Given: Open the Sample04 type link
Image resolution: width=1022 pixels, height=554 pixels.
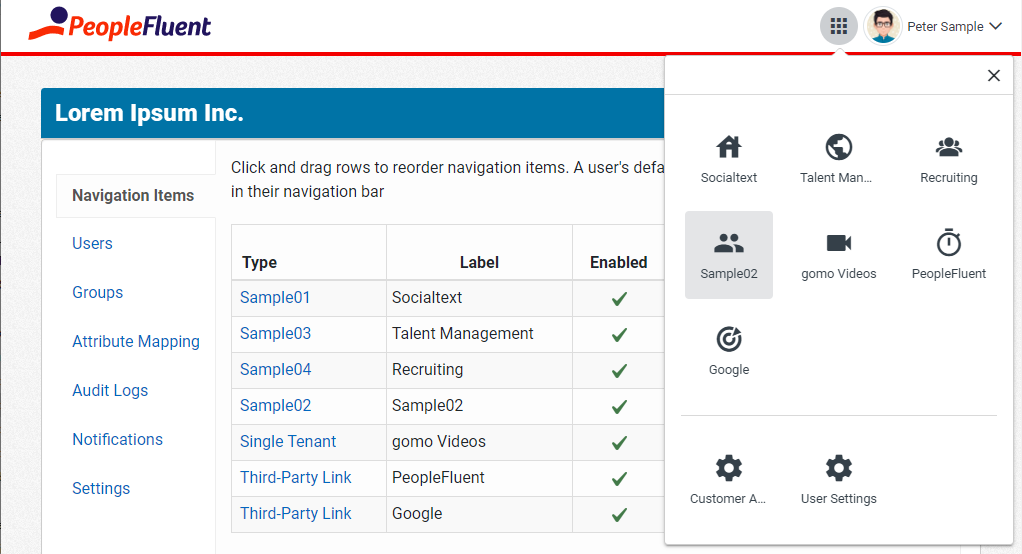Looking at the screenshot, I should (275, 369).
